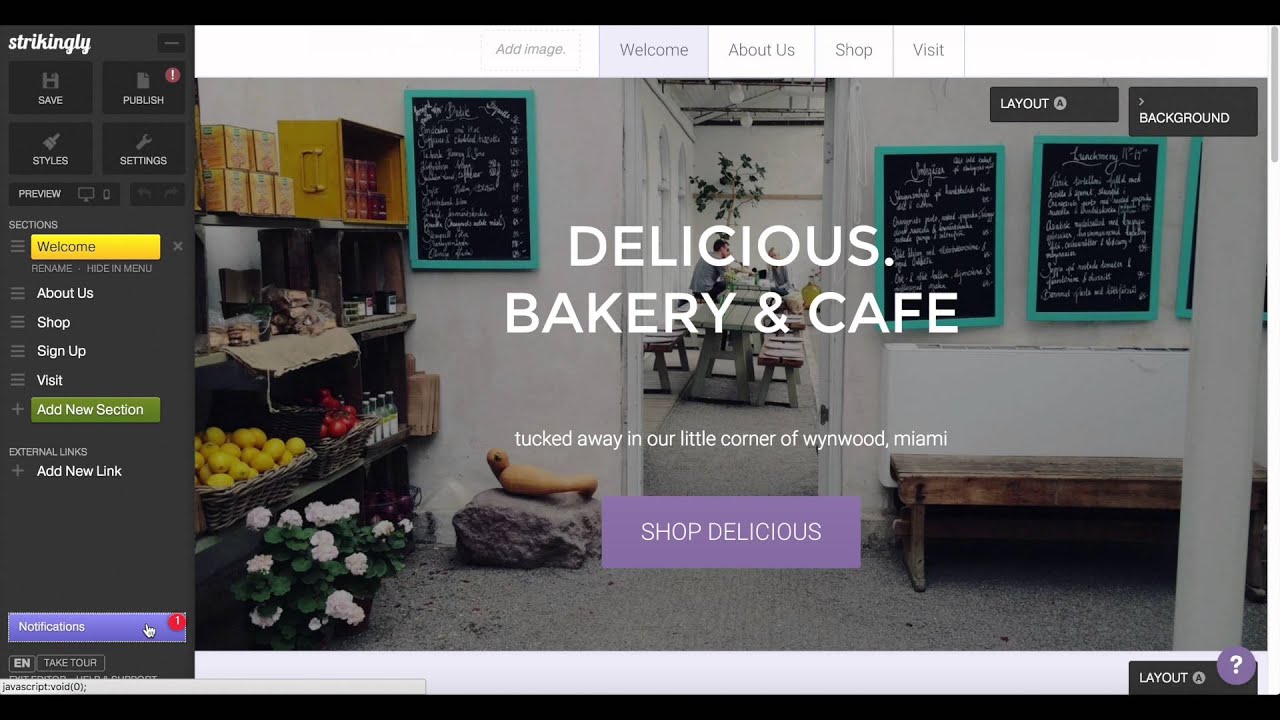Open Settings with the wrench icon
Screen dimensions: 1280x720
click(x=143, y=141)
